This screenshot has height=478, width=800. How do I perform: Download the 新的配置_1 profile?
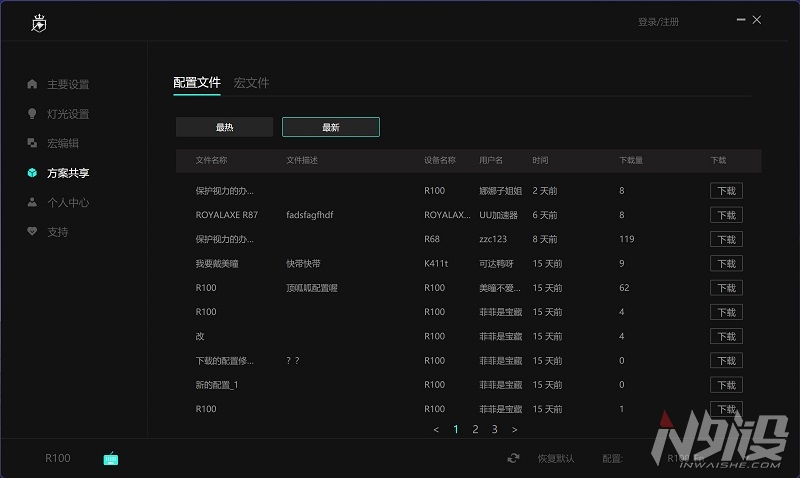pyautogui.click(x=727, y=385)
